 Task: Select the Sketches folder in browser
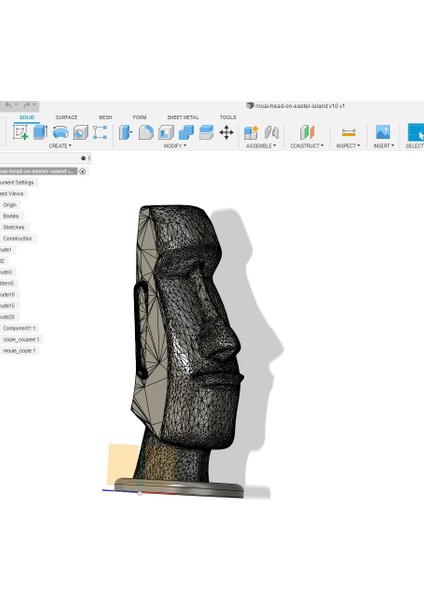coord(13,227)
